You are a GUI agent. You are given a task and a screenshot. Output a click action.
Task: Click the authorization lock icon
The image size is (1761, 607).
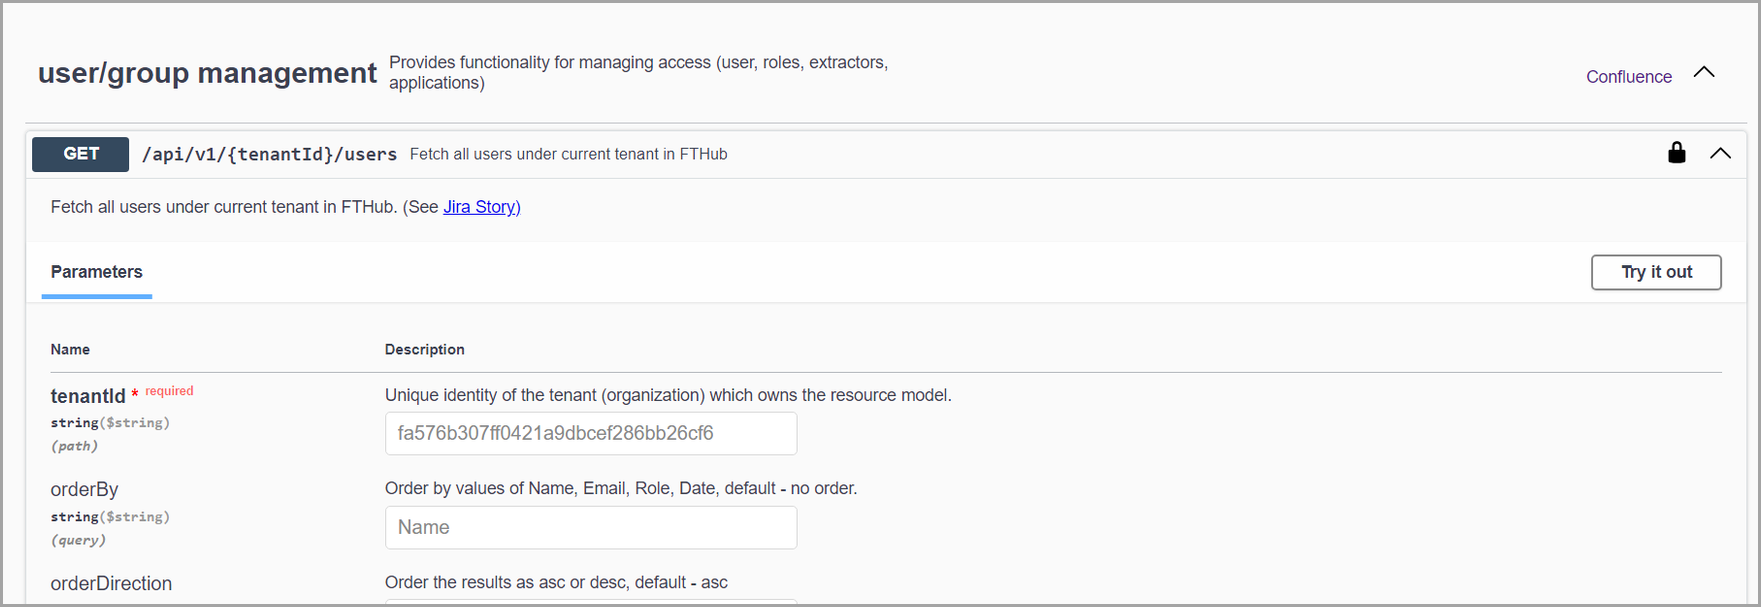[1676, 153]
